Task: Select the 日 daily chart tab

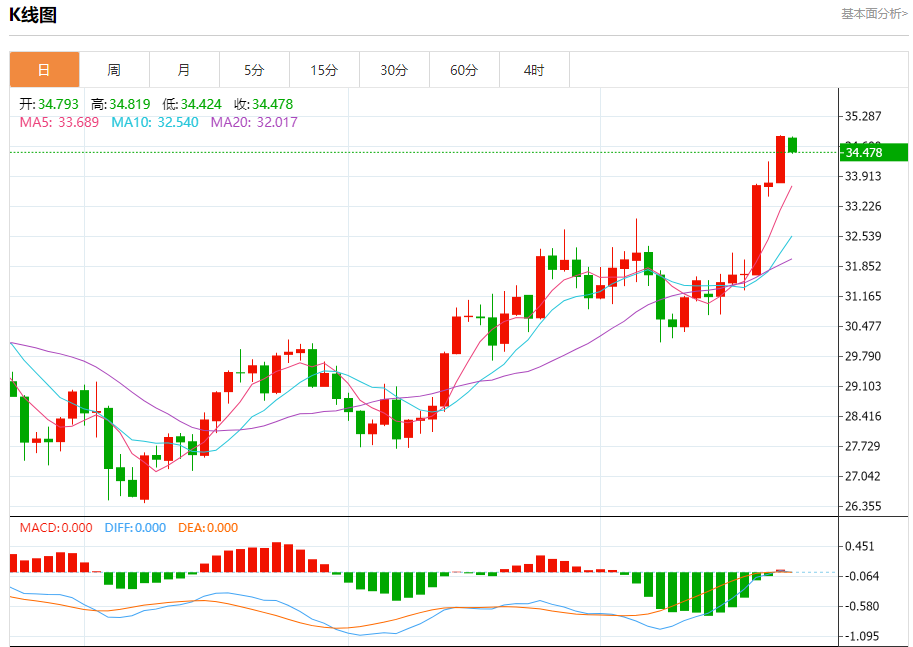Action: [x=44, y=70]
